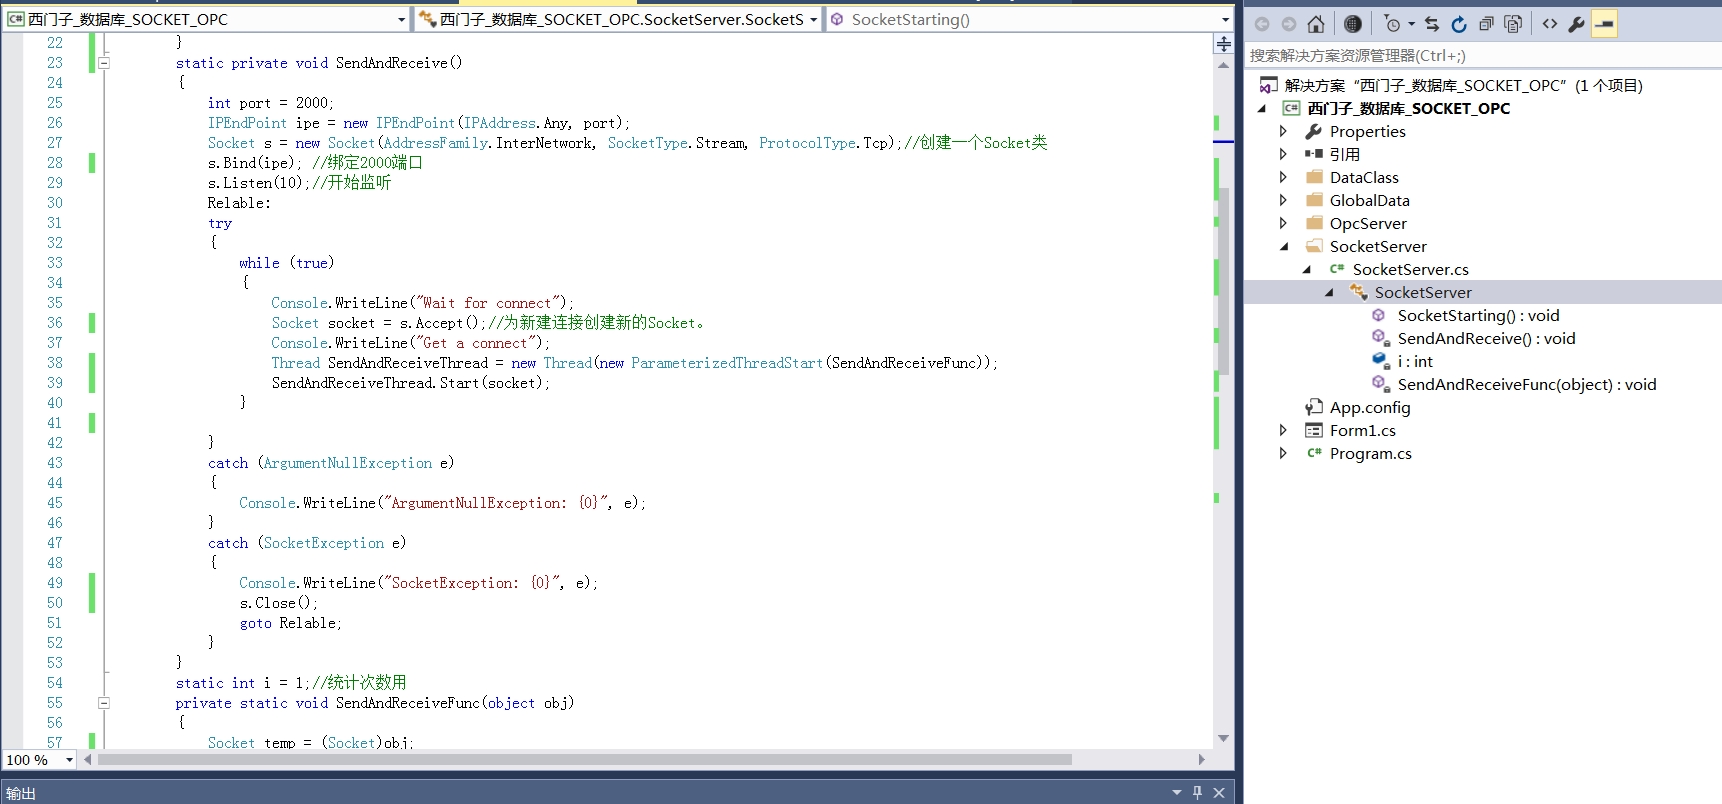Sync with active document icon

coord(1432,24)
